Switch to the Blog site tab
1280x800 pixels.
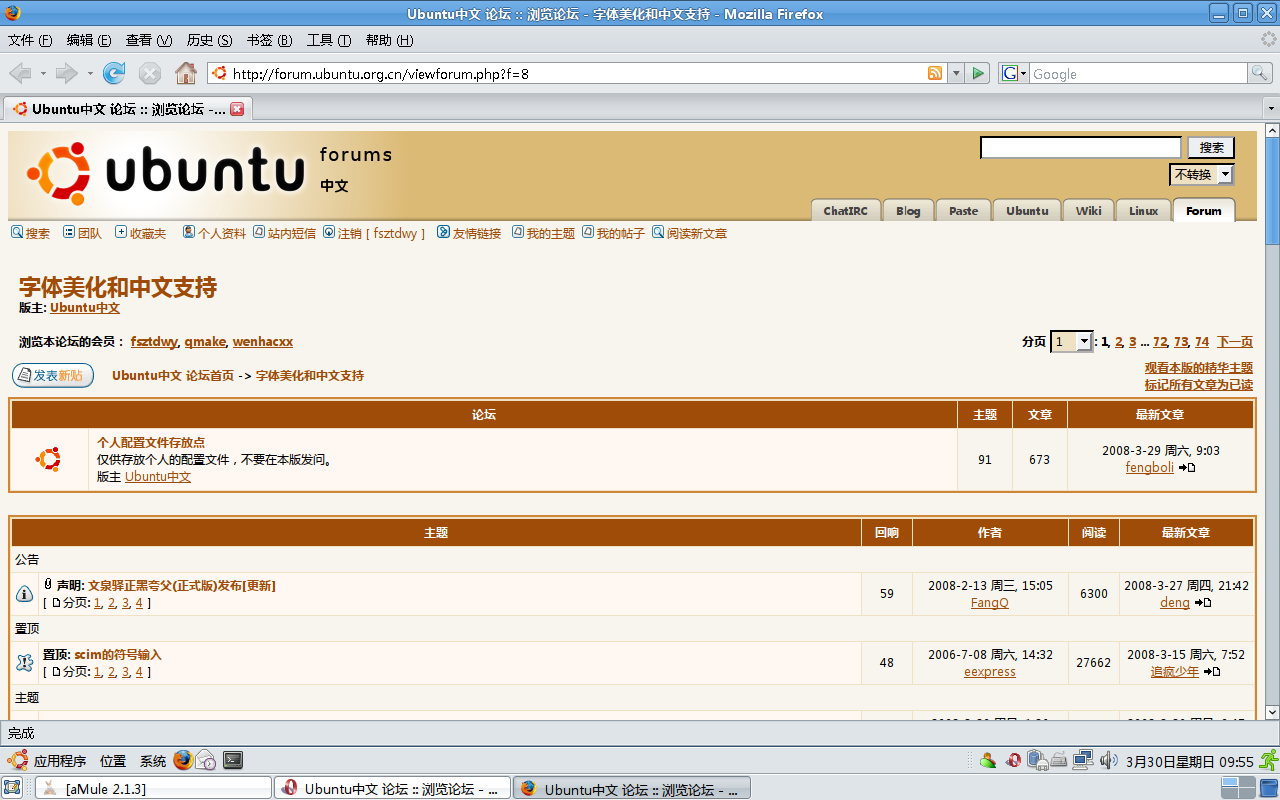point(908,210)
